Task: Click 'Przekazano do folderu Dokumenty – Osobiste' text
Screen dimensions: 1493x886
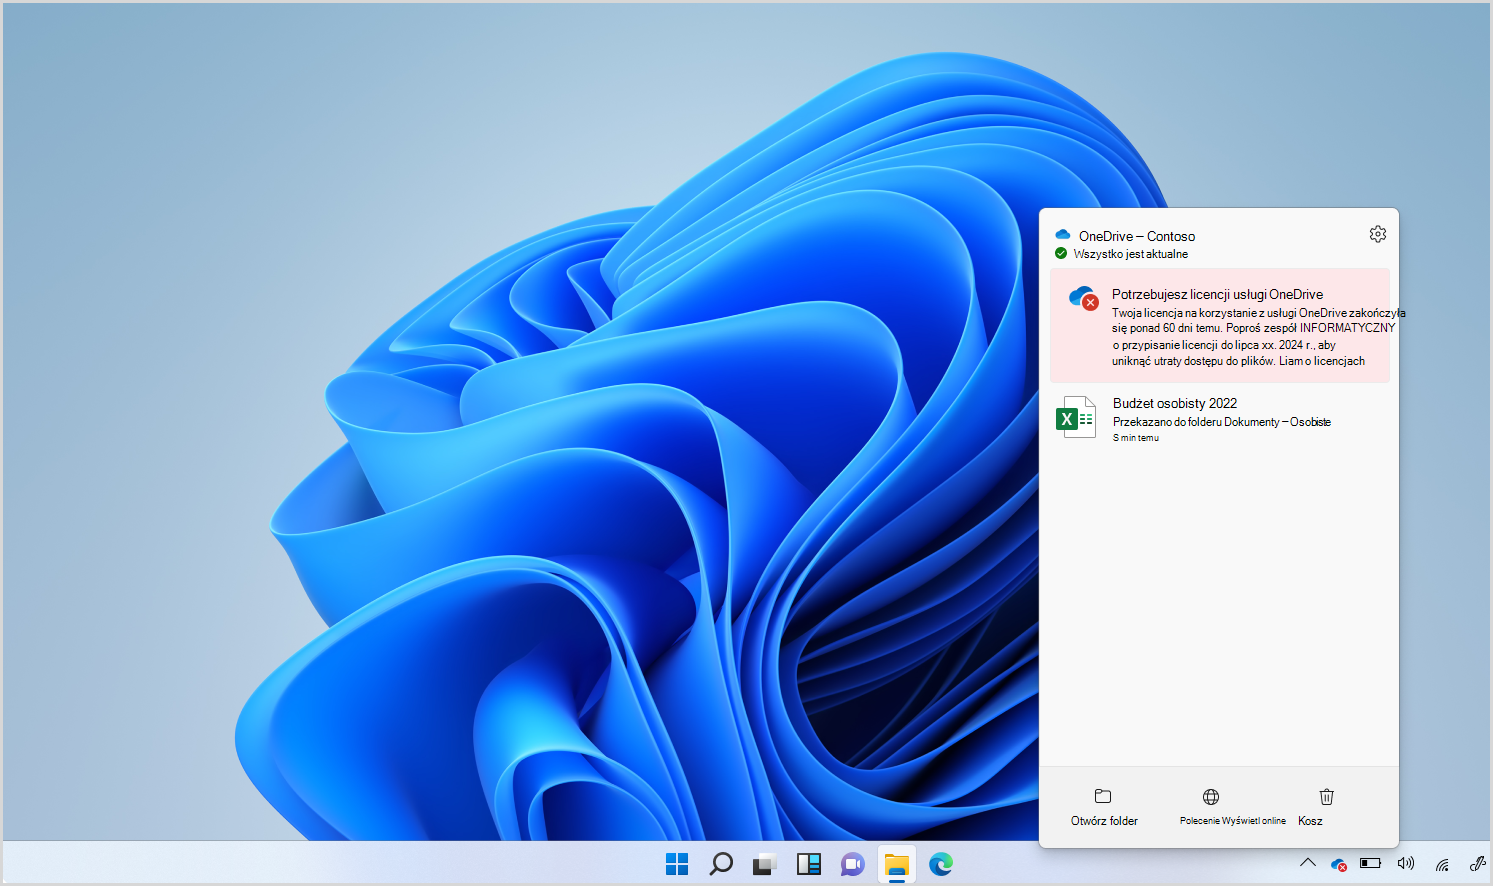Action: pos(1222,422)
